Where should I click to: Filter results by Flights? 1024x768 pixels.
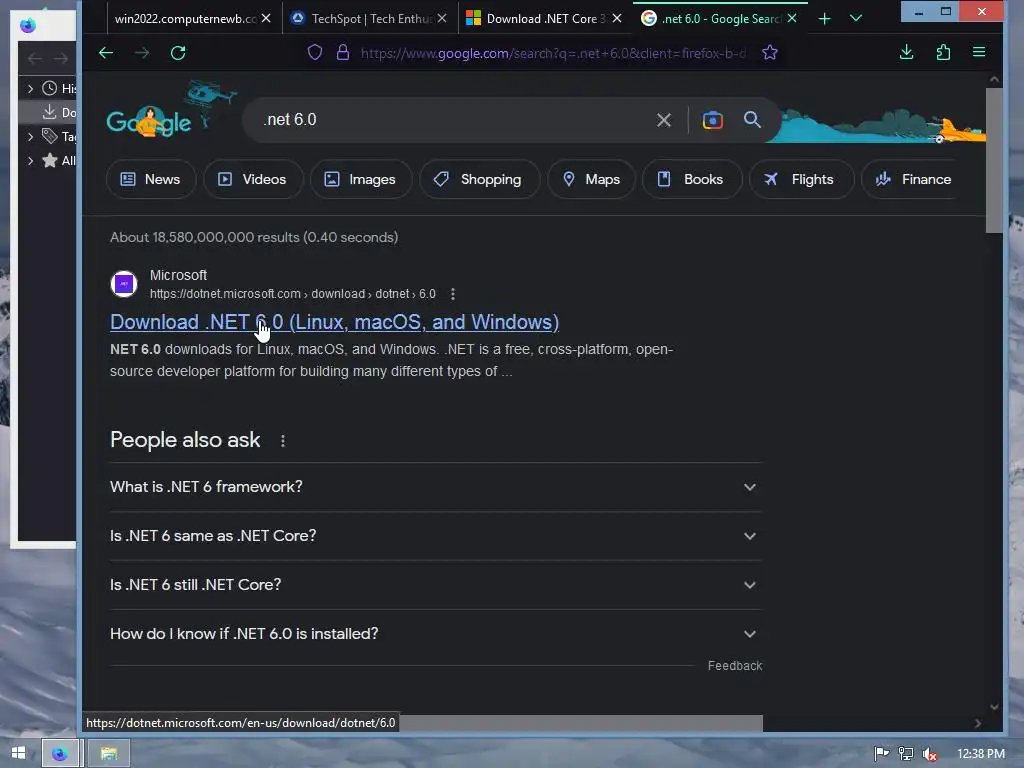pos(801,180)
